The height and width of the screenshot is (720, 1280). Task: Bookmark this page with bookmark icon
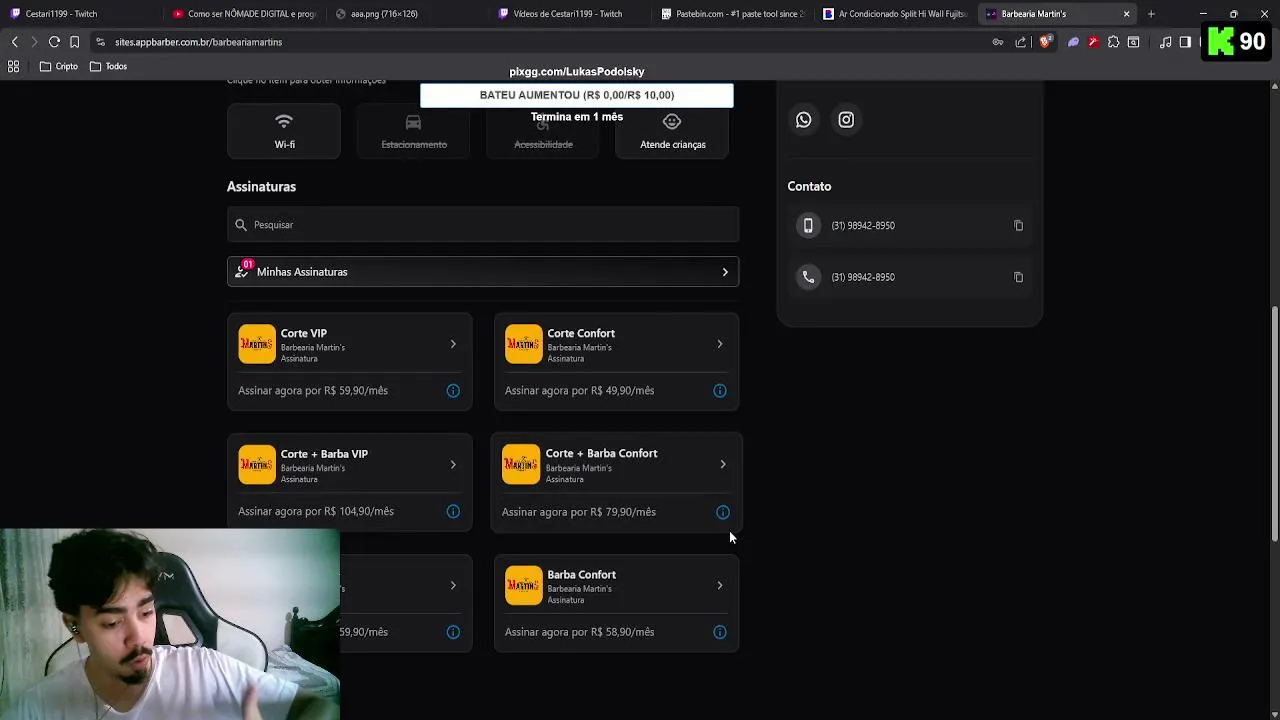click(74, 42)
